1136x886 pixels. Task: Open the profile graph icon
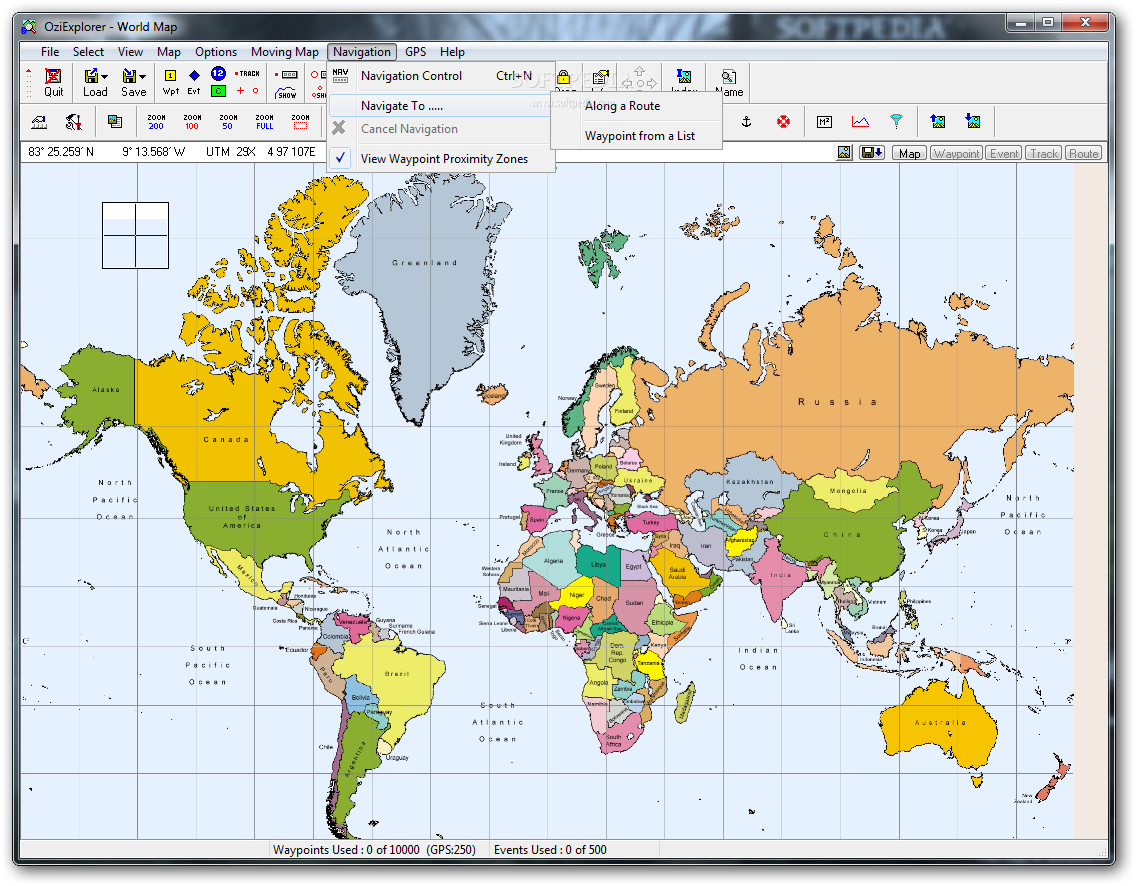(x=860, y=122)
